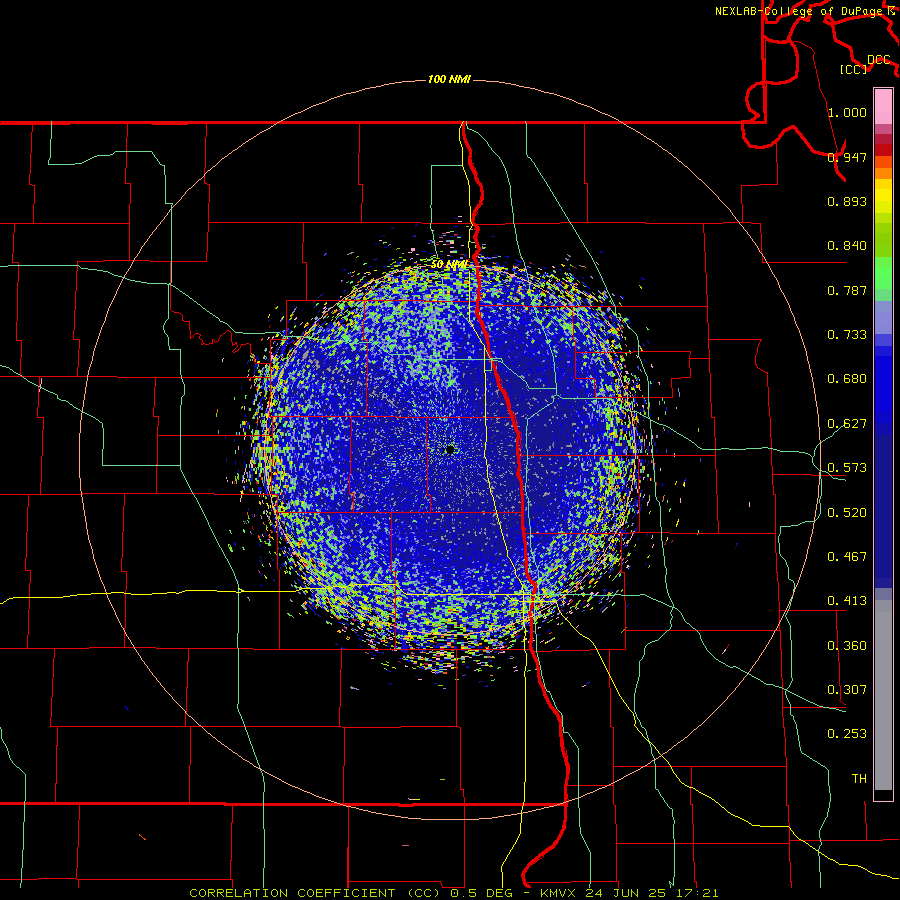Click the 0.360 scale value

tap(847, 646)
